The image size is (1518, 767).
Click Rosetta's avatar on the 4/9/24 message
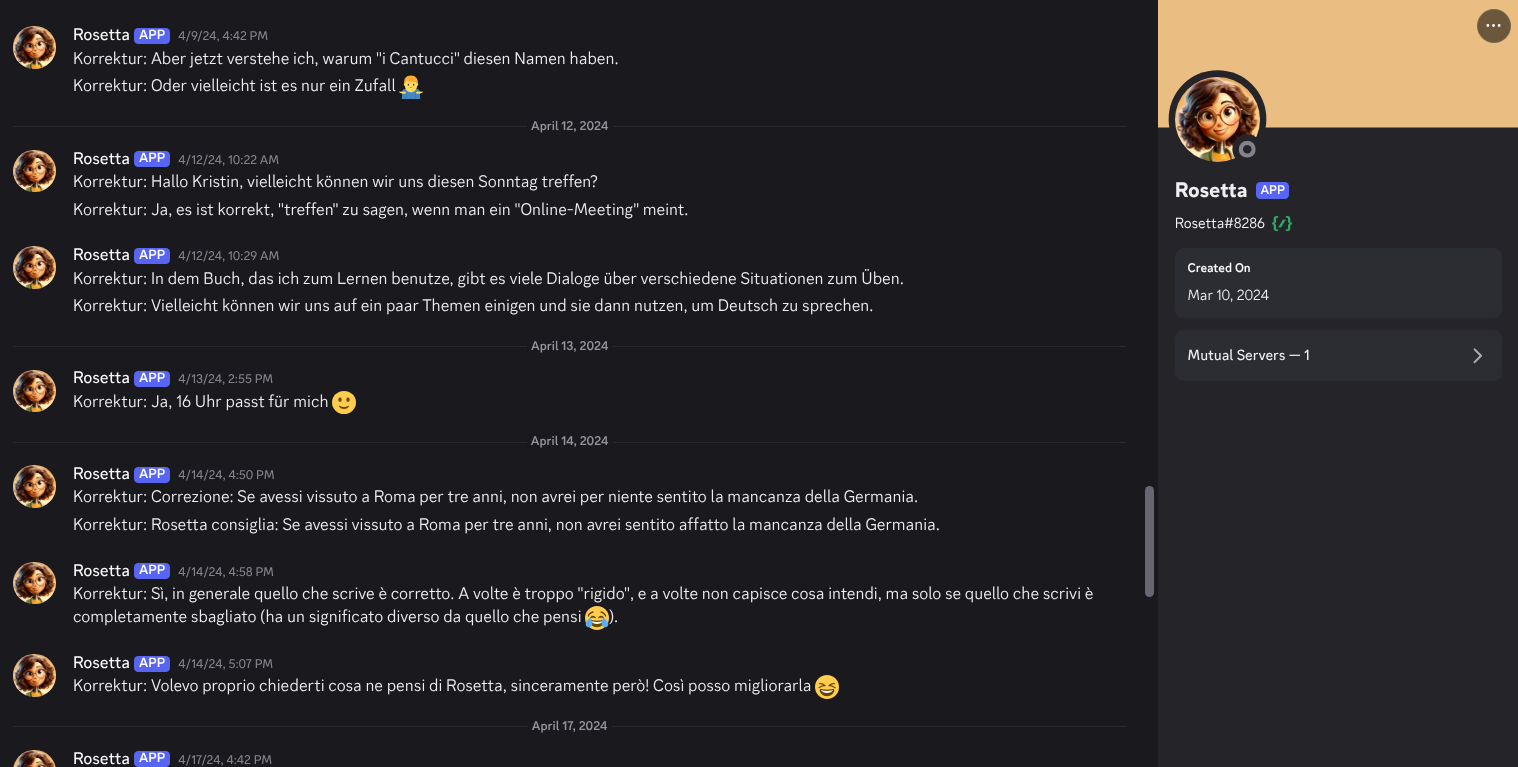tap(34, 47)
